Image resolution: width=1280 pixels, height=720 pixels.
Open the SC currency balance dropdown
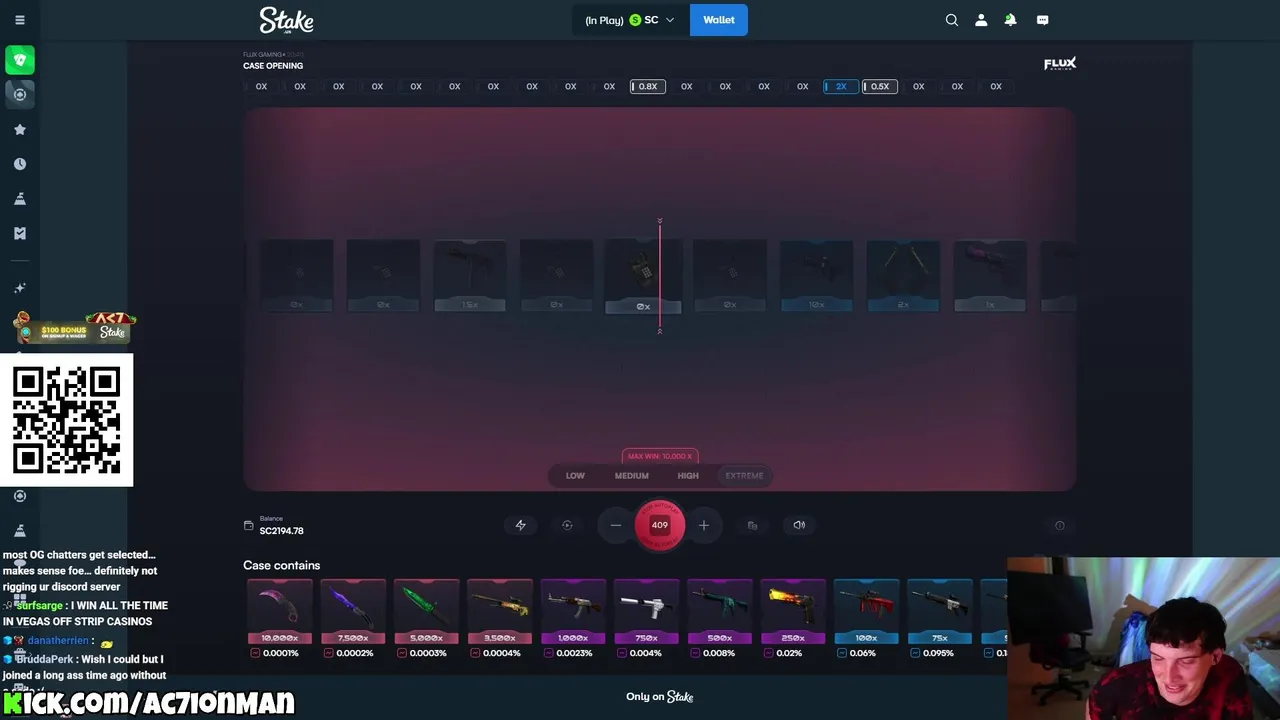coord(630,20)
